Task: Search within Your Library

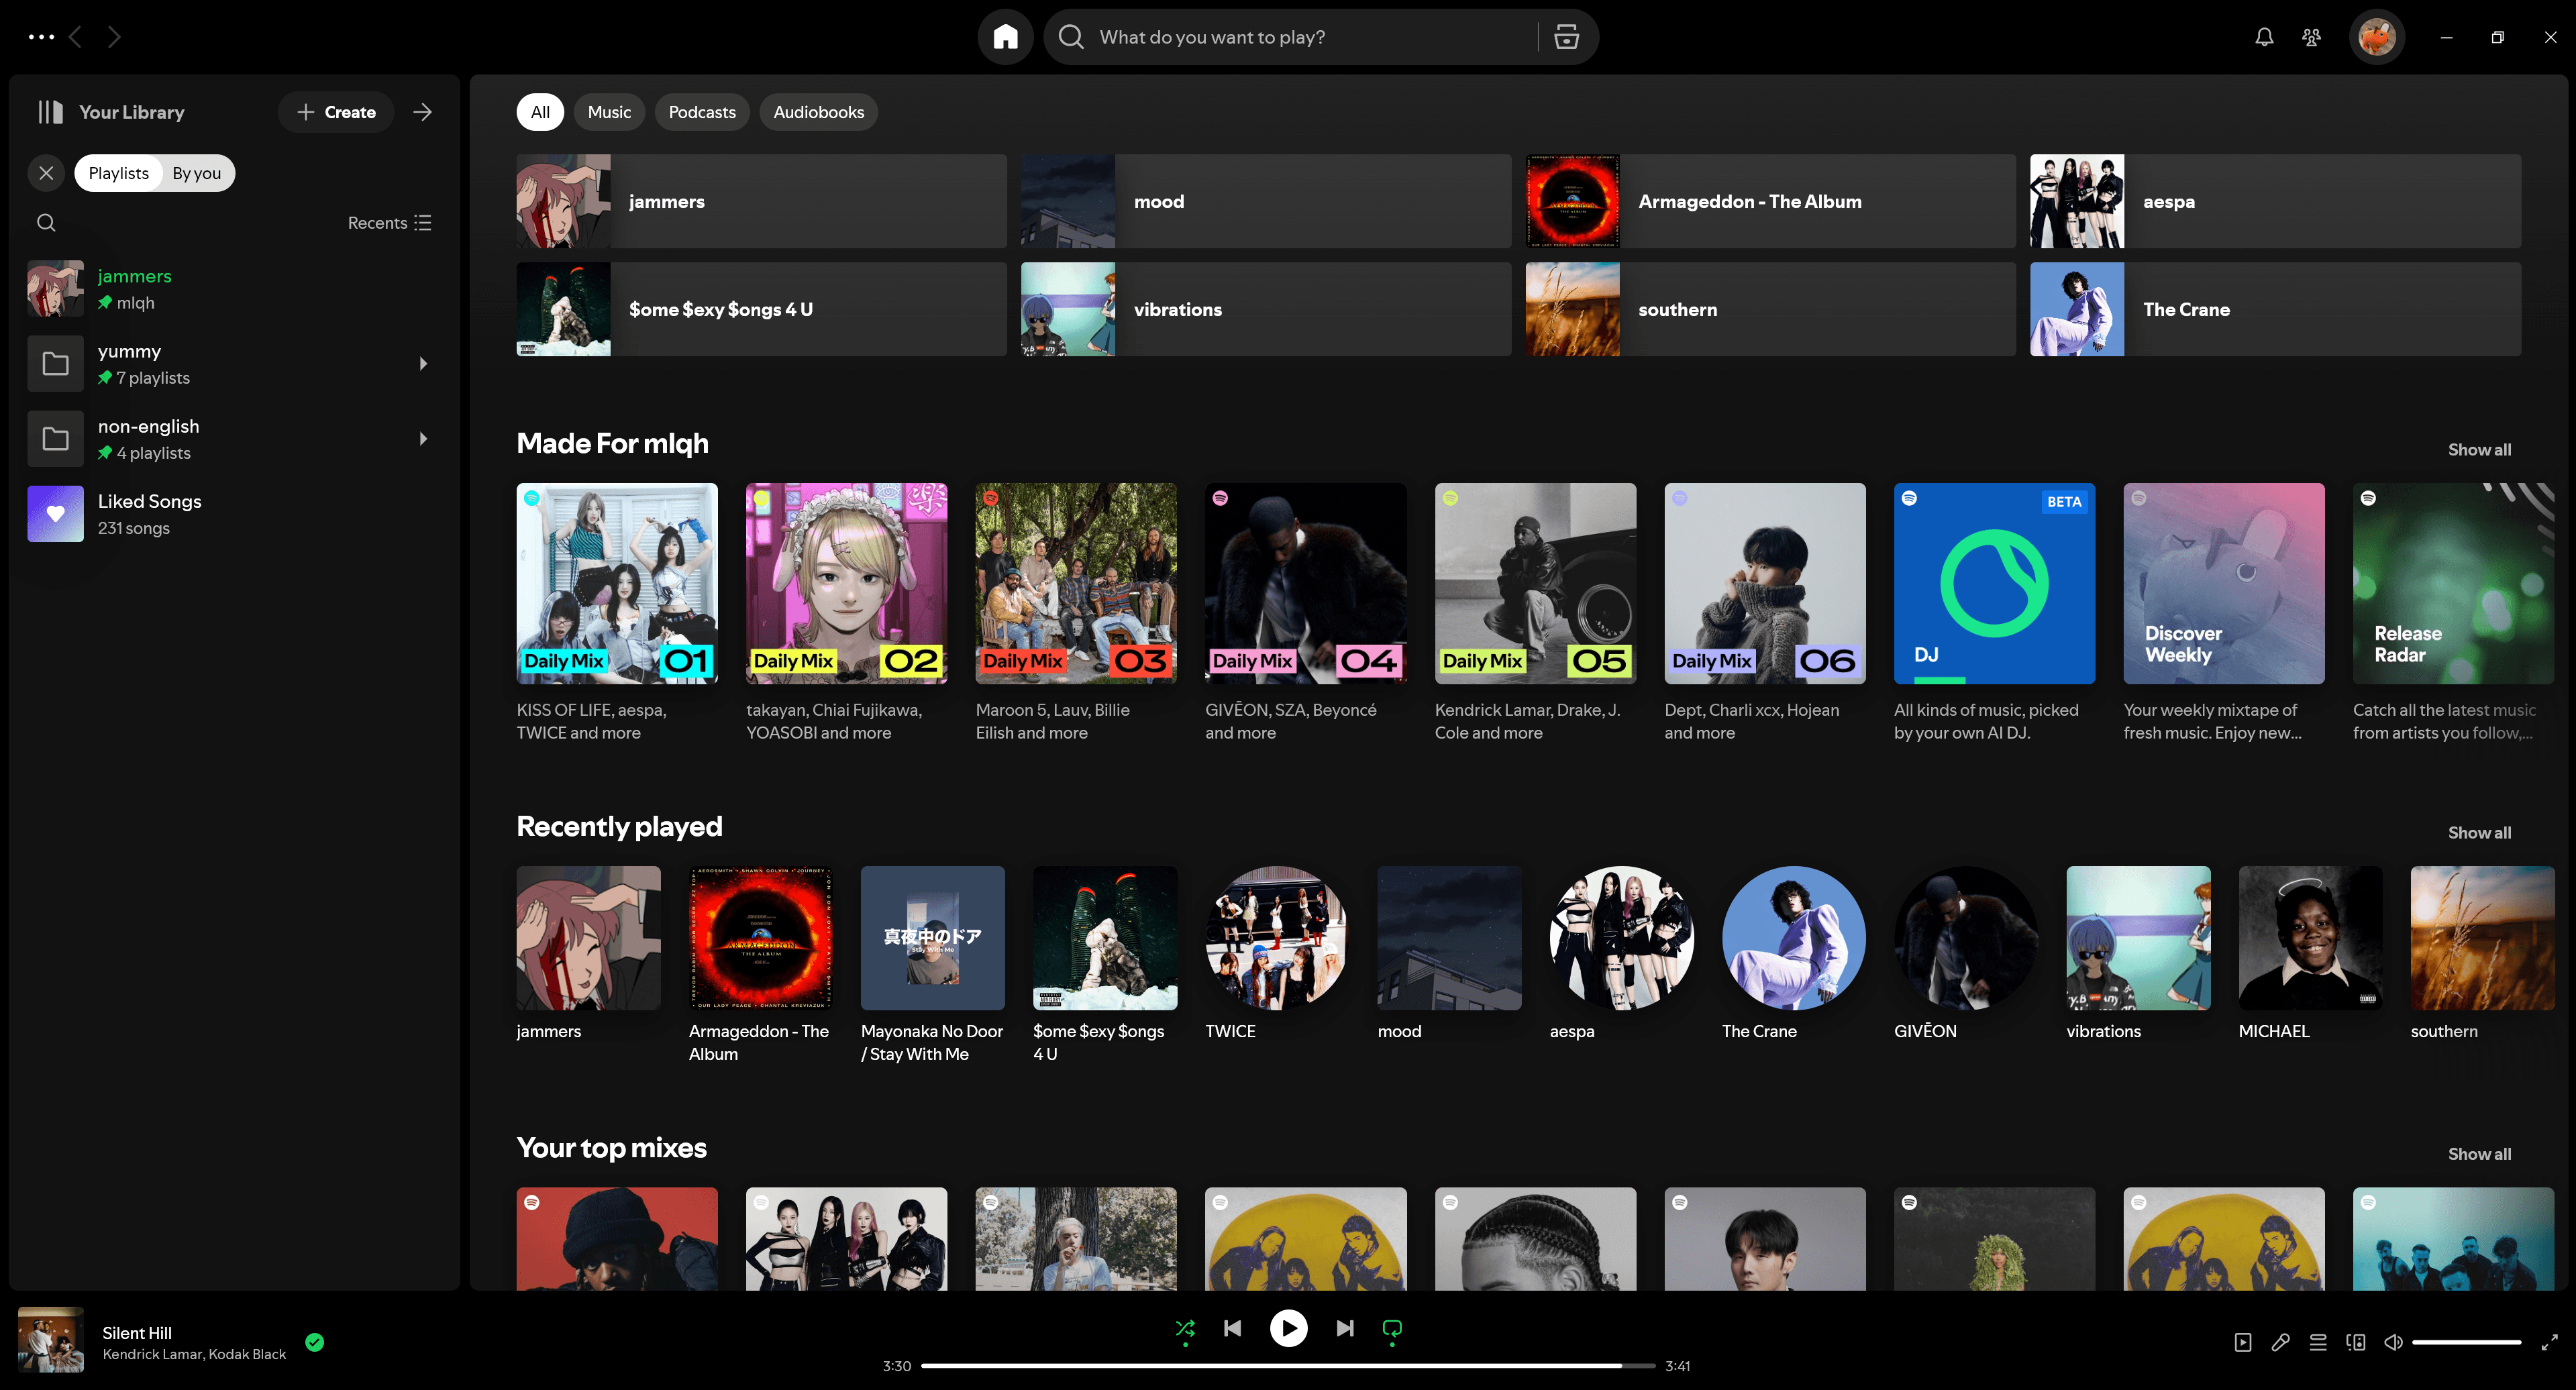Action: point(46,223)
